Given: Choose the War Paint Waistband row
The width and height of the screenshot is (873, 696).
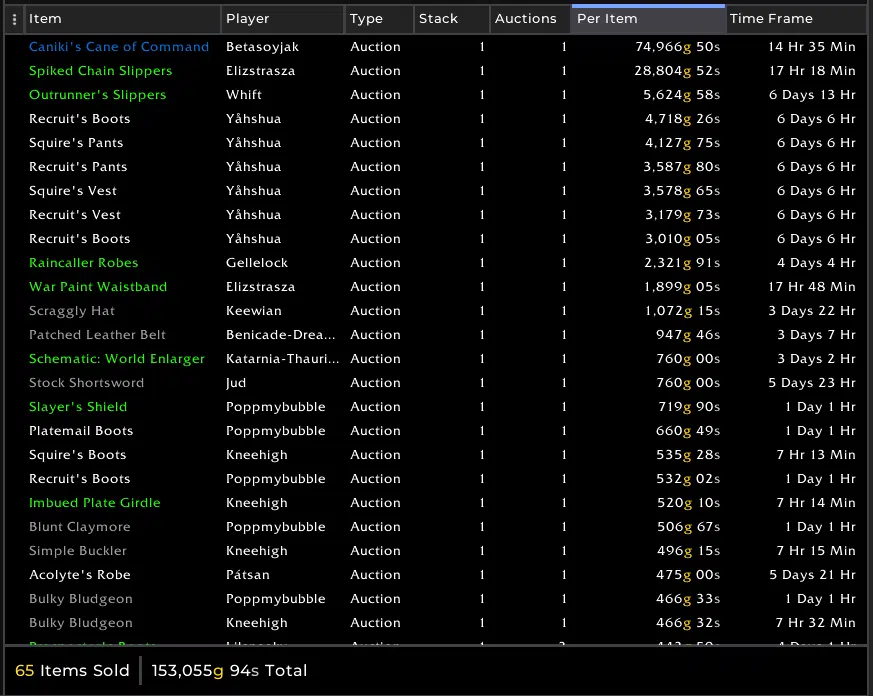Looking at the screenshot, I should (98, 287).
